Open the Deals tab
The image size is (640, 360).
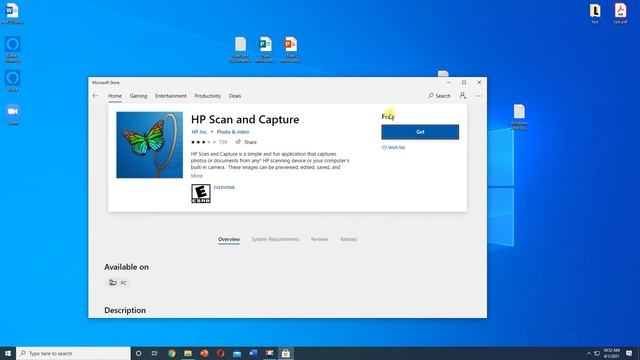(235, 96)
